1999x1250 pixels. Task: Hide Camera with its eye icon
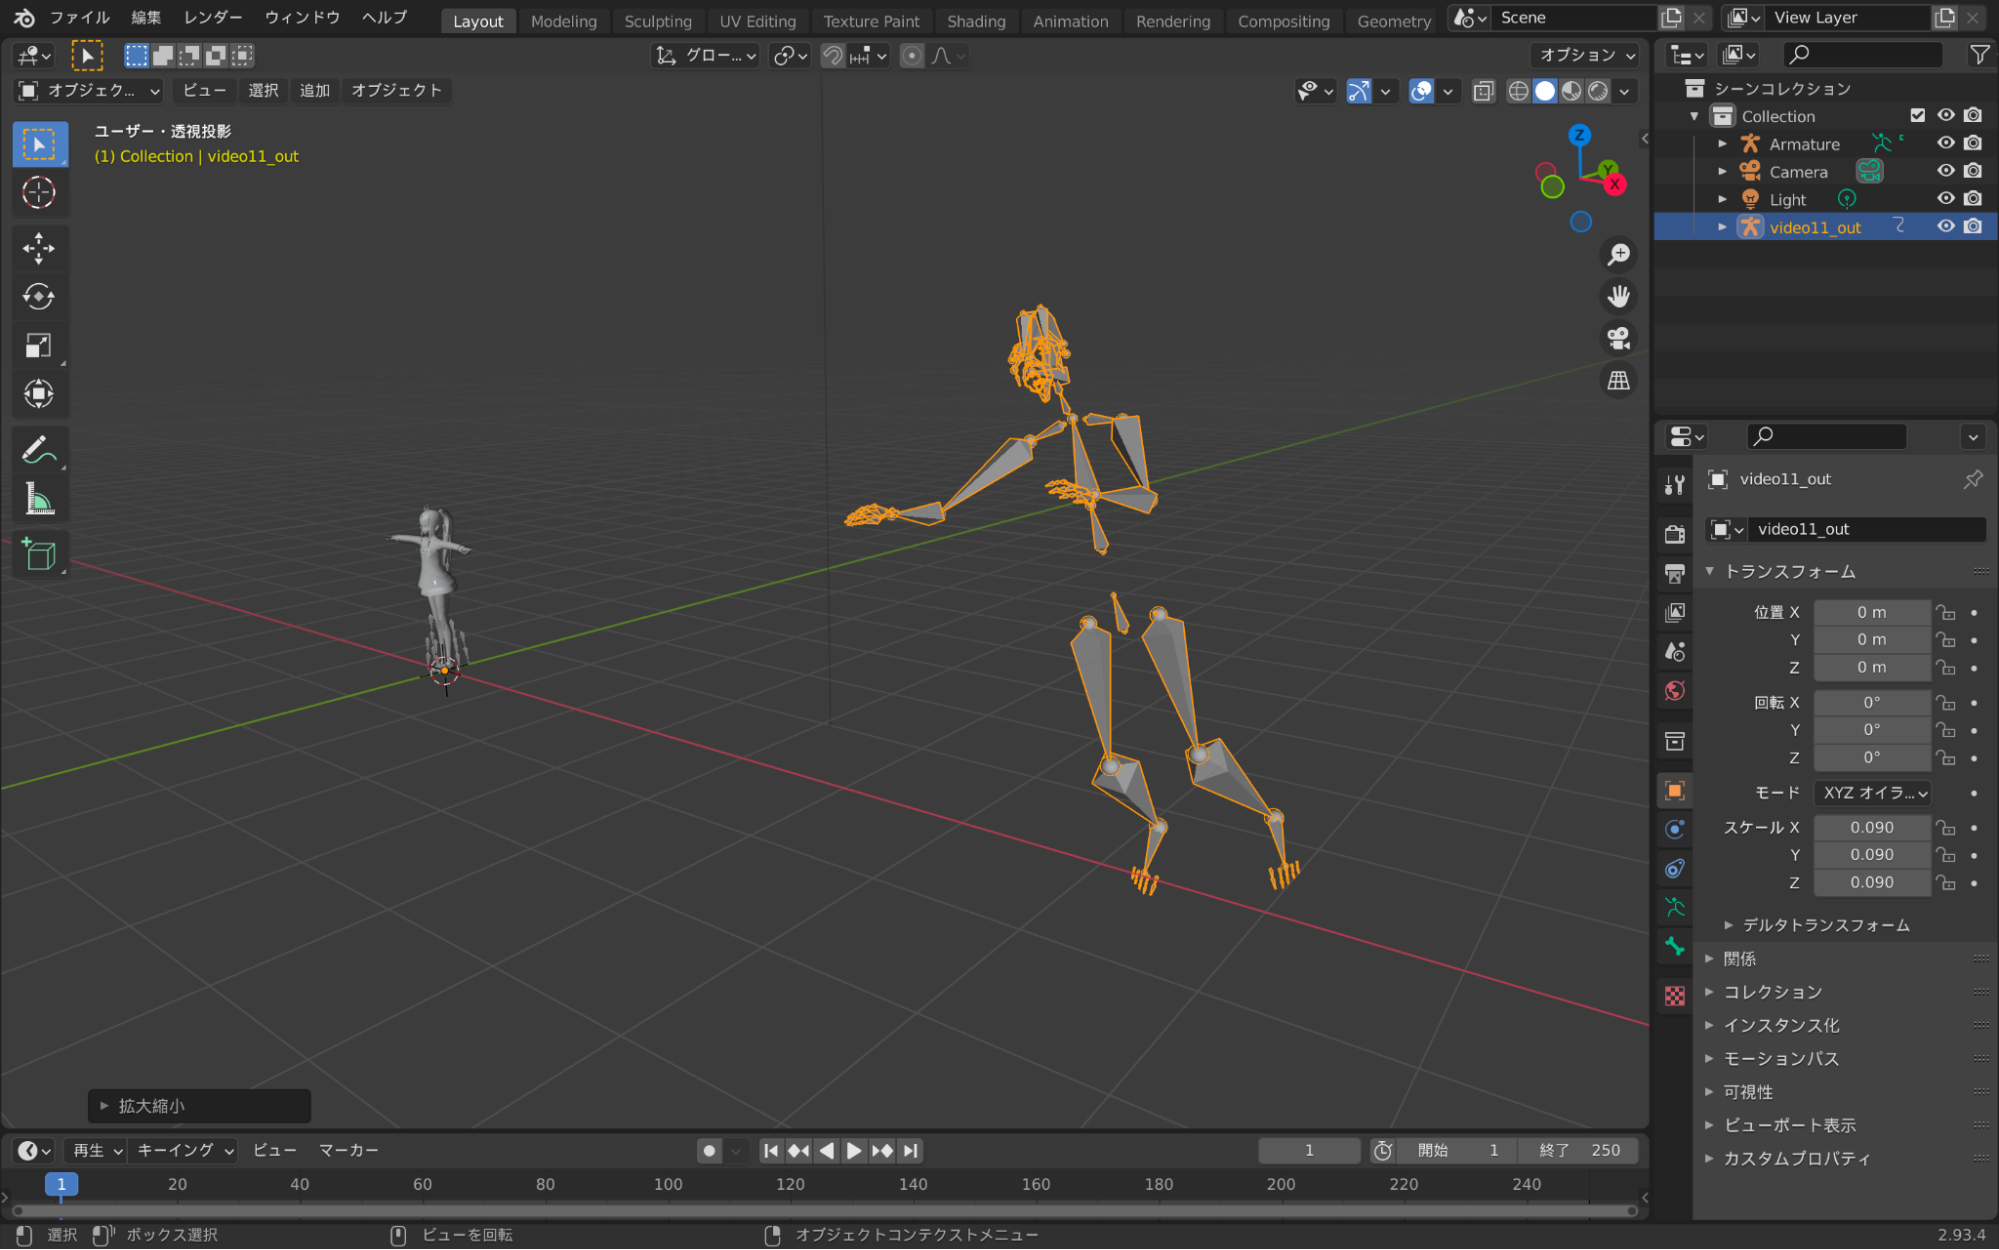(x=1945, y=171)
